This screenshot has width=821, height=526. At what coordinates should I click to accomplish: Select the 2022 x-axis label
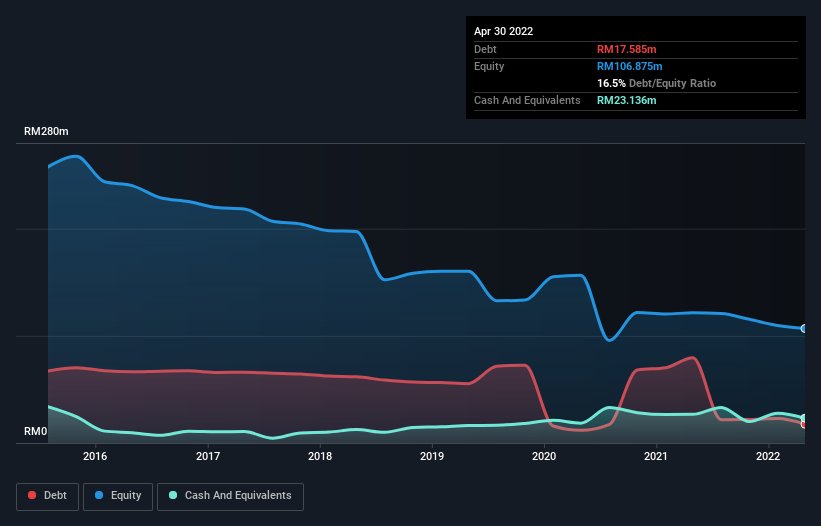pos(768,456)
